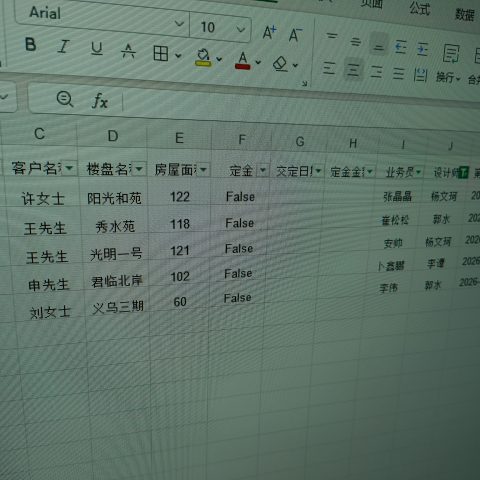Open font settings dialog launcher arrow
Image resolution: width=480 pixels, height=480 pixels.
coord(304,83)
